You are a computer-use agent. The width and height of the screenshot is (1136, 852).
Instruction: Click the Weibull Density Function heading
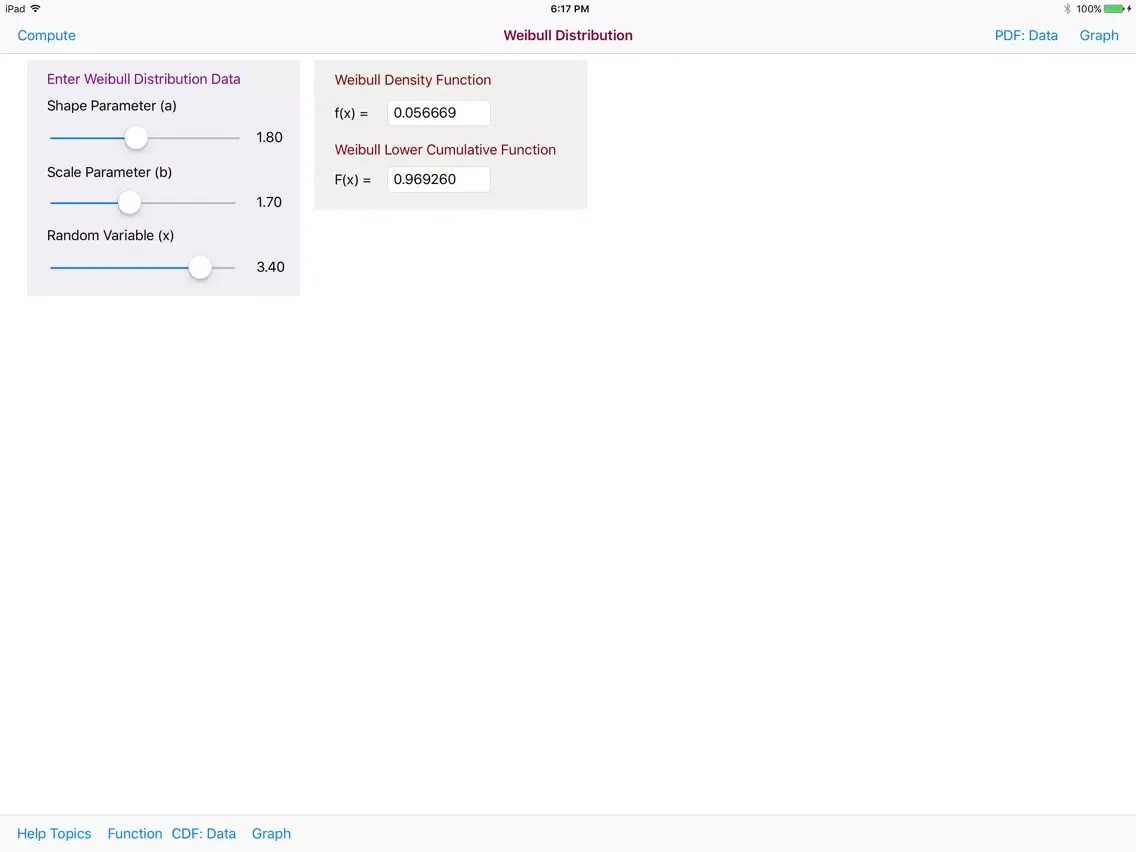[x=413, y=80]
